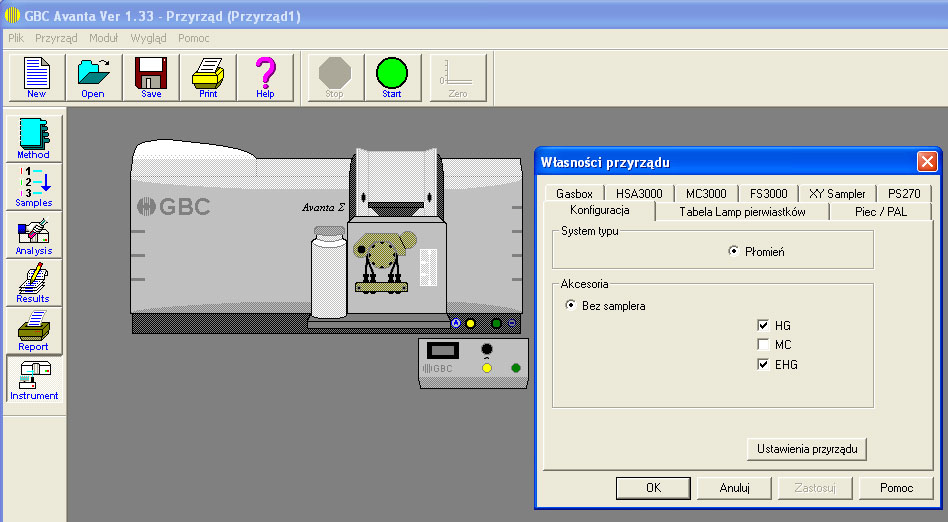Click the reagent bottle on the instrument
The width and height of the screenshot is (948, 522).
(x=329, y=272)
